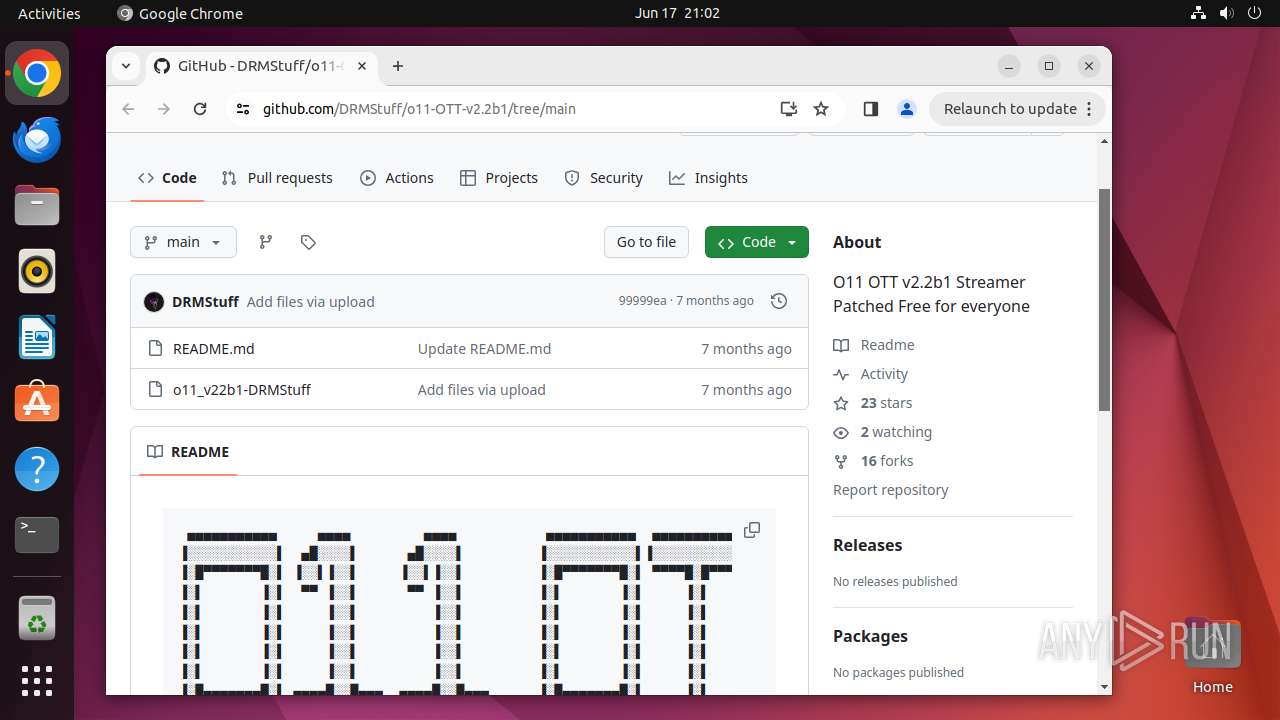Click the scrollbar down arrow
1280x720 pixels.
[1104, 687]
